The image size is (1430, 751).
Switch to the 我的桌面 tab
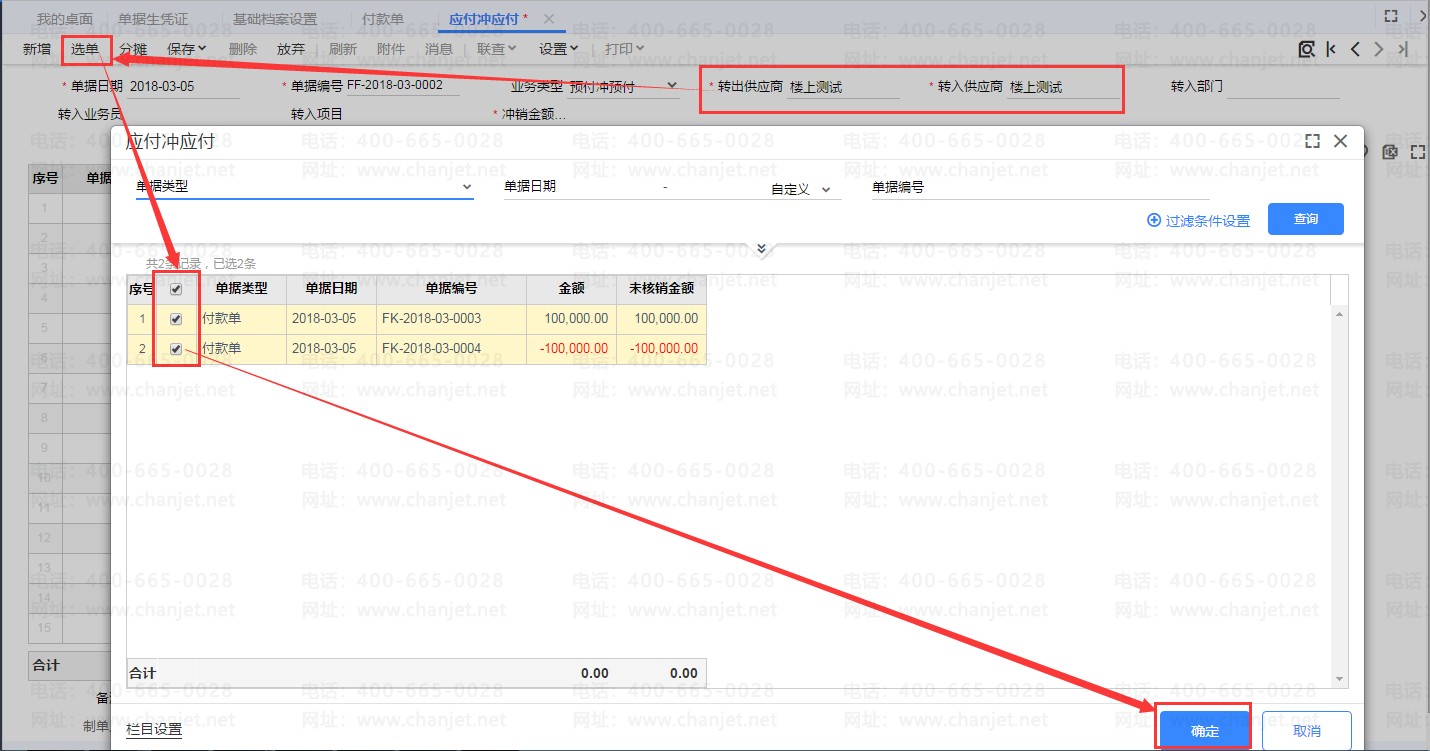[x=65, y=19]
